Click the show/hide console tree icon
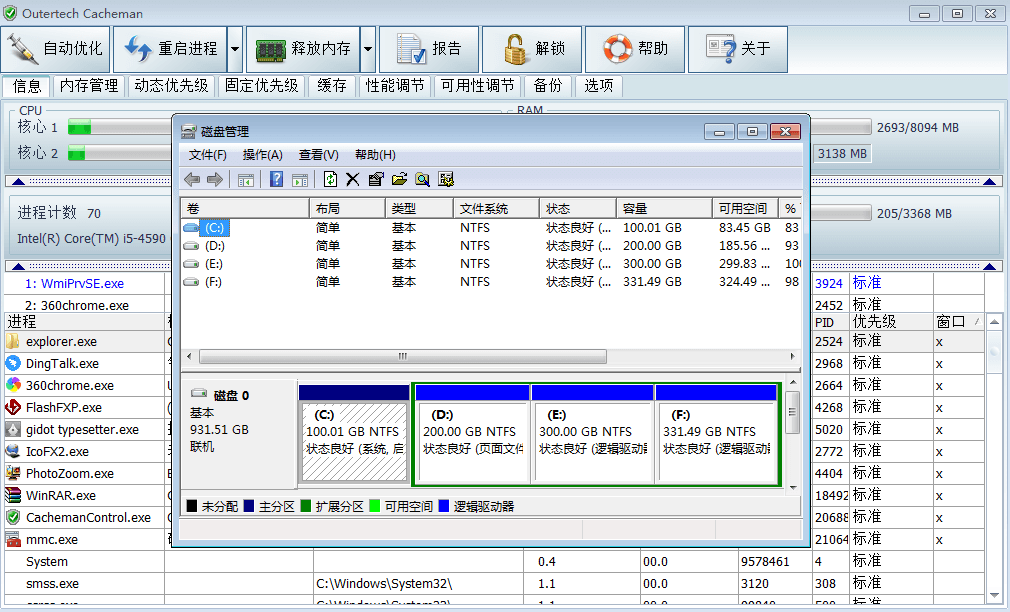This screenshot has width=1010, height=612. (246, 179)
